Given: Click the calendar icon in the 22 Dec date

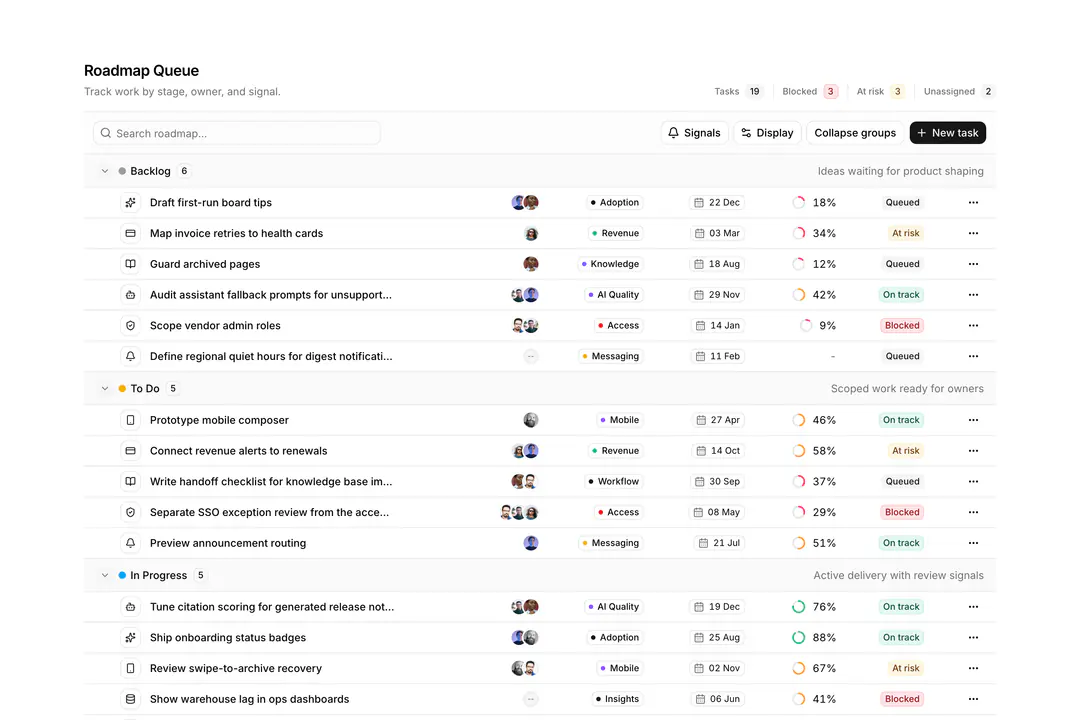Looking at the screenshot, I should (699, 203).
